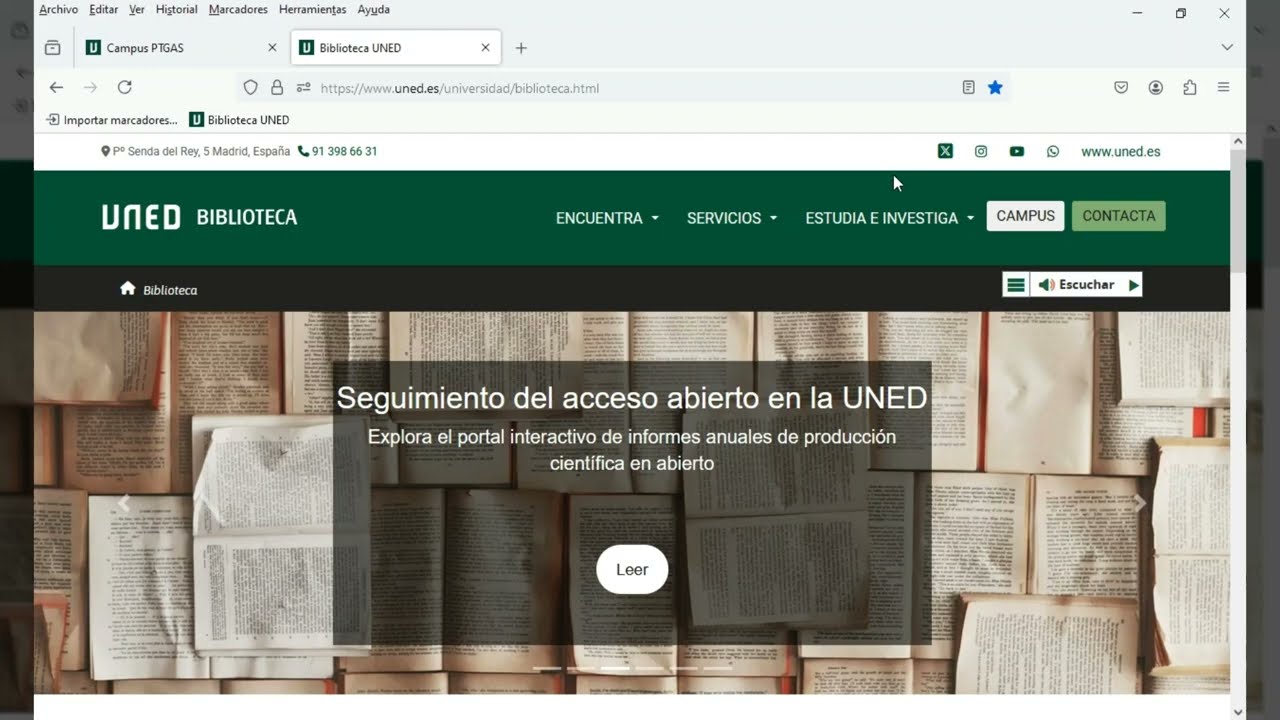Open the Firefox account icon
1280x720 pixels.
click(x=1155, y=88)
